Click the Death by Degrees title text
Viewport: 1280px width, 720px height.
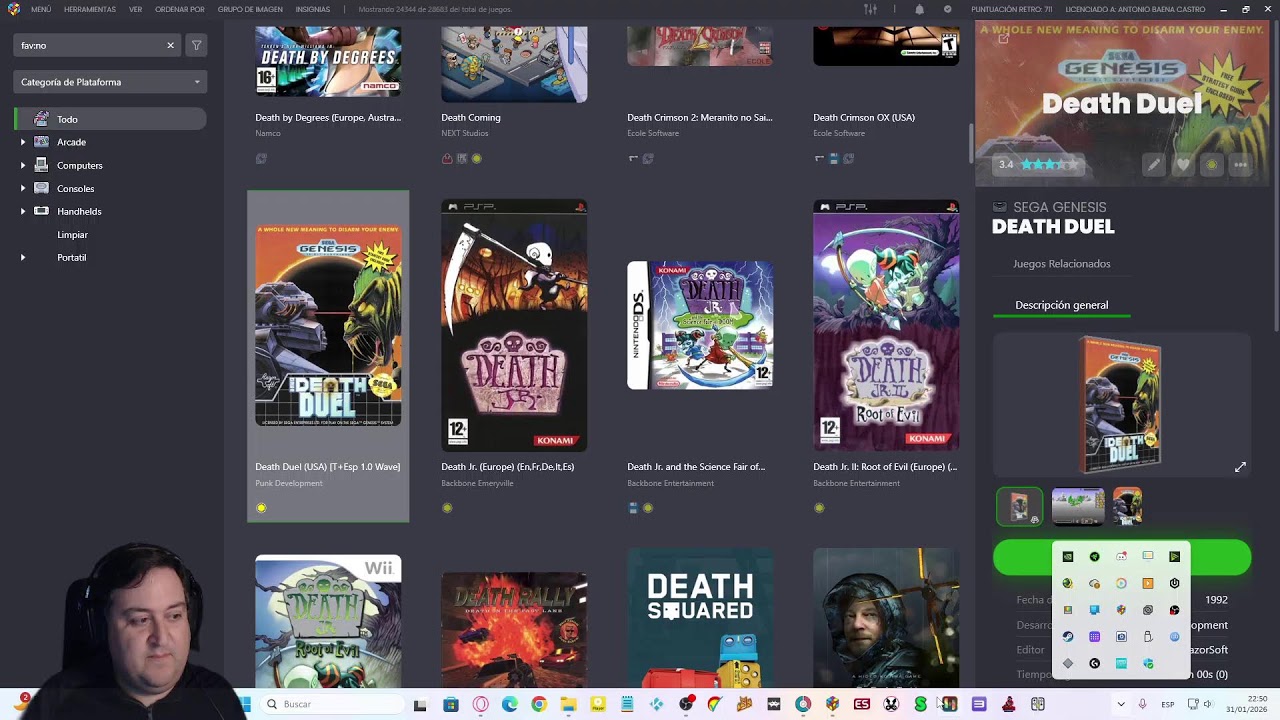point(328,117)
